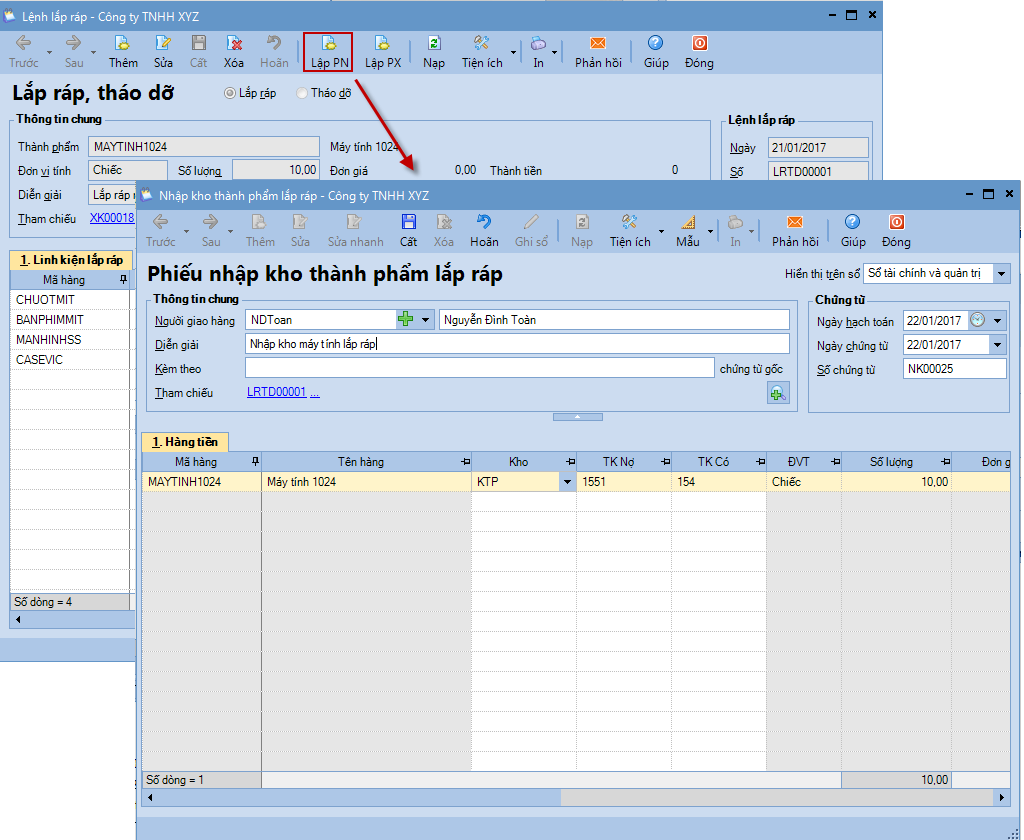Image resolution: width=1024 pixels, height=840 pixels.
Task: Open Phản hồi feedback in front window
Action: coord(795,223)
